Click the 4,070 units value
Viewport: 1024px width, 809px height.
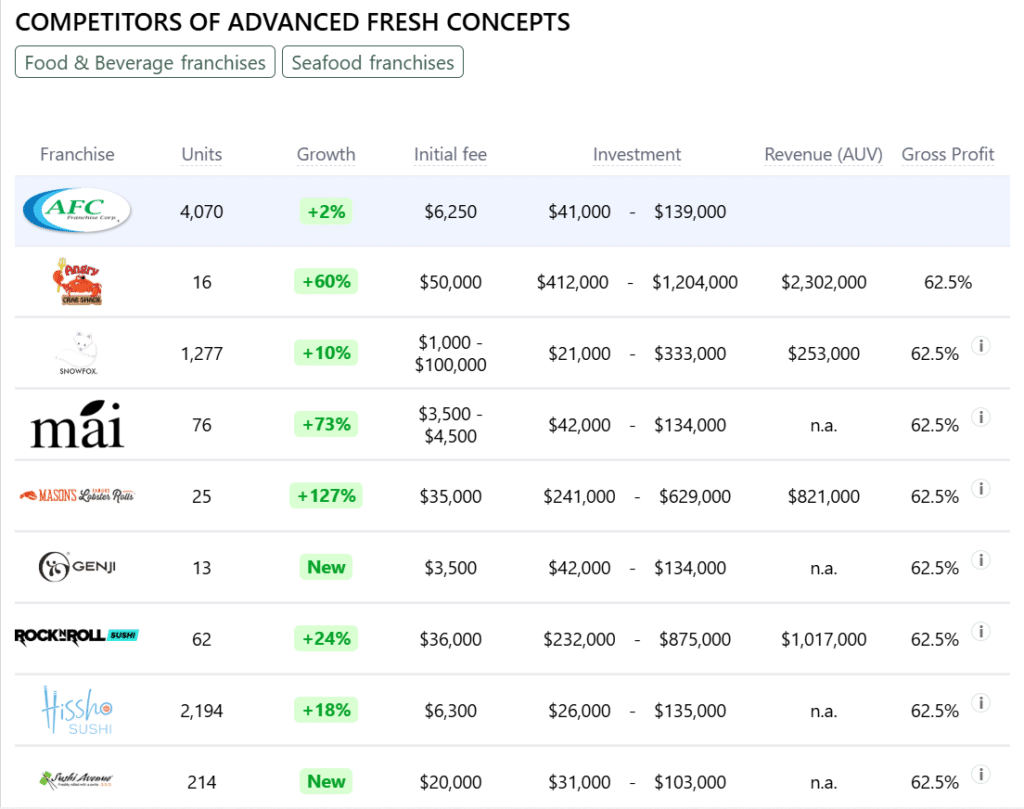[x=202, y=212]
